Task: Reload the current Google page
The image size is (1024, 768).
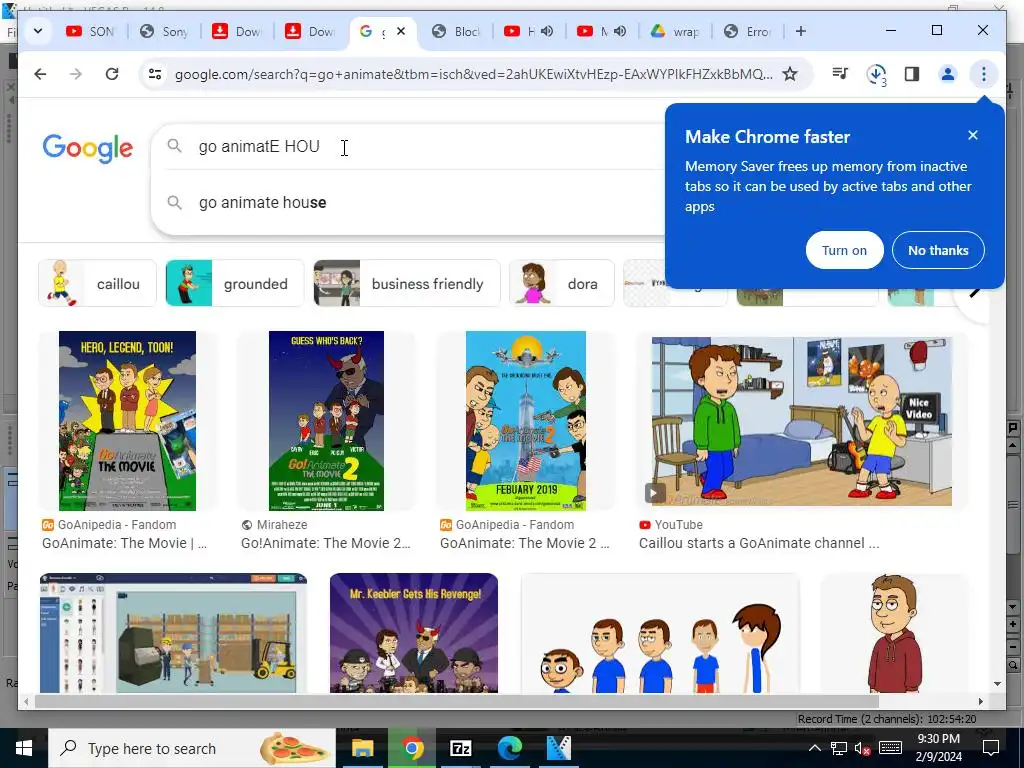Action: tap(112, 74)
